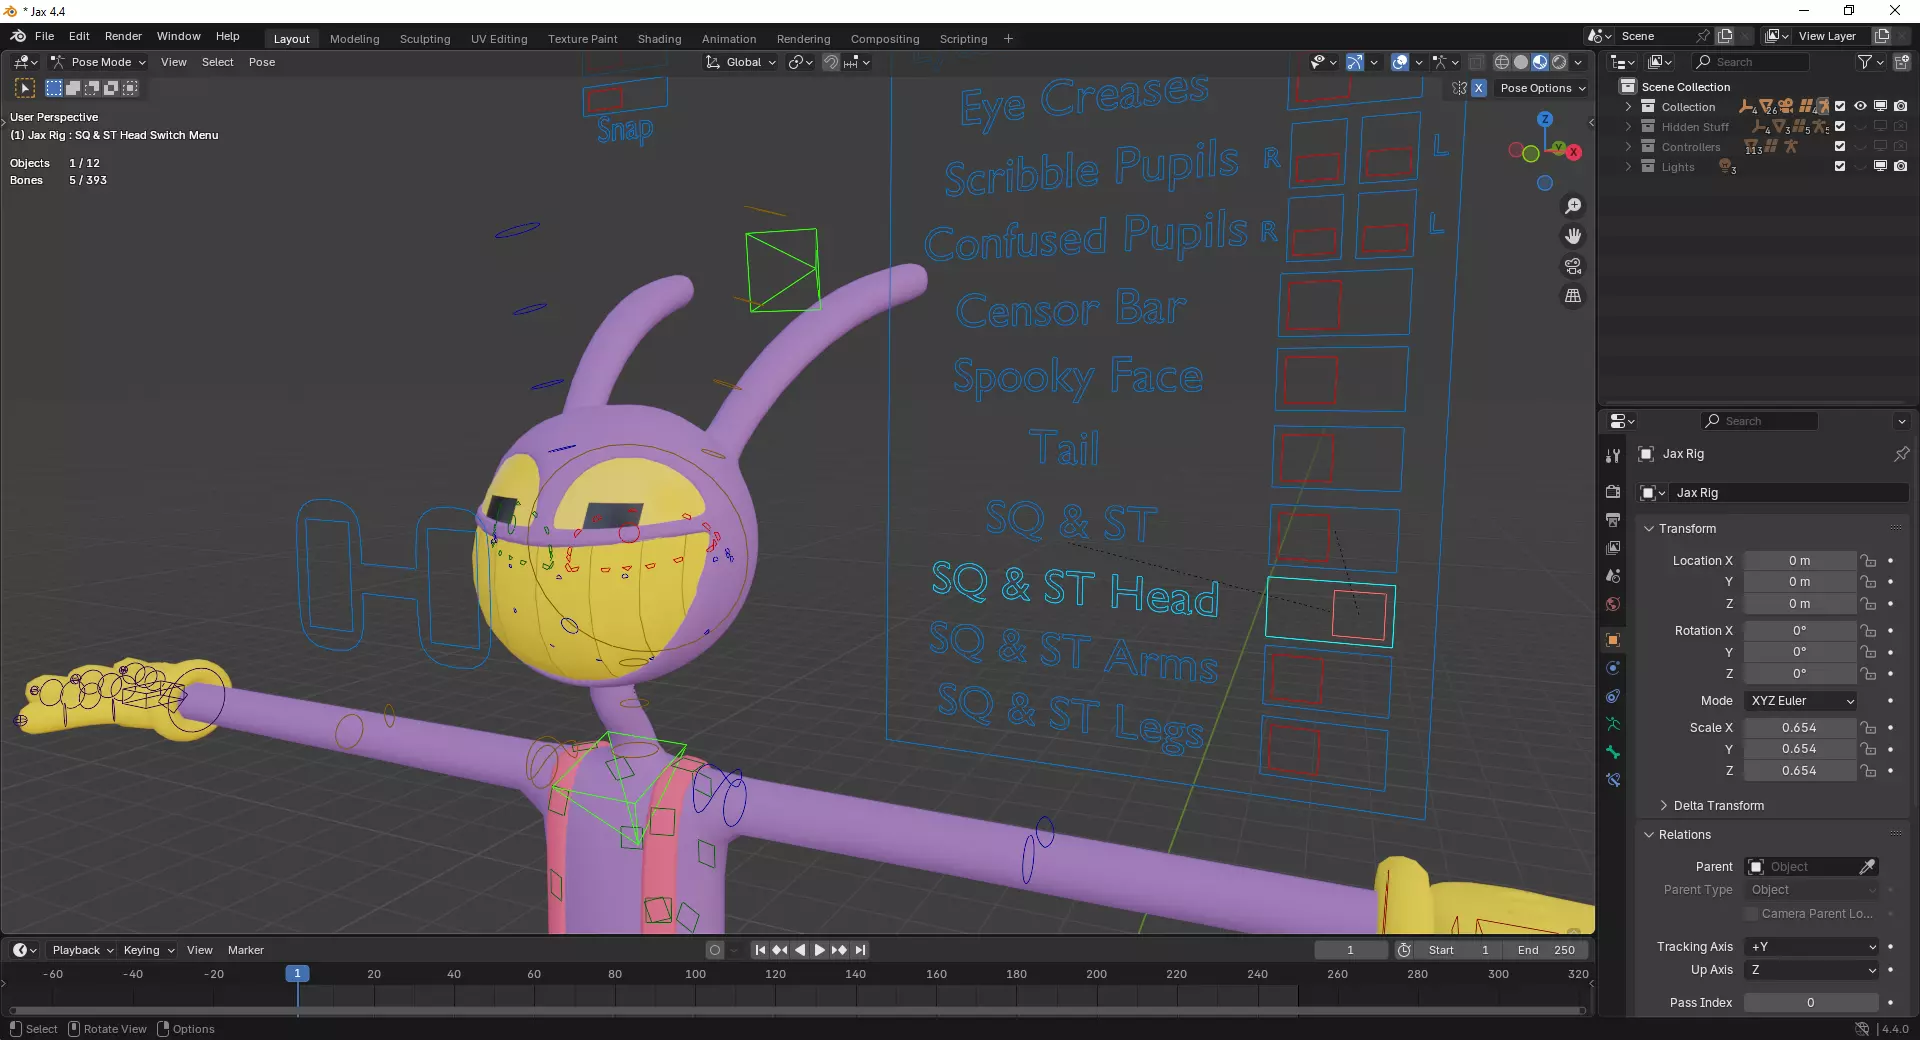The image size is (1920, 1040).
Task: Open the Up Axis Z dropdown
Action: (x=1813, y=970)
